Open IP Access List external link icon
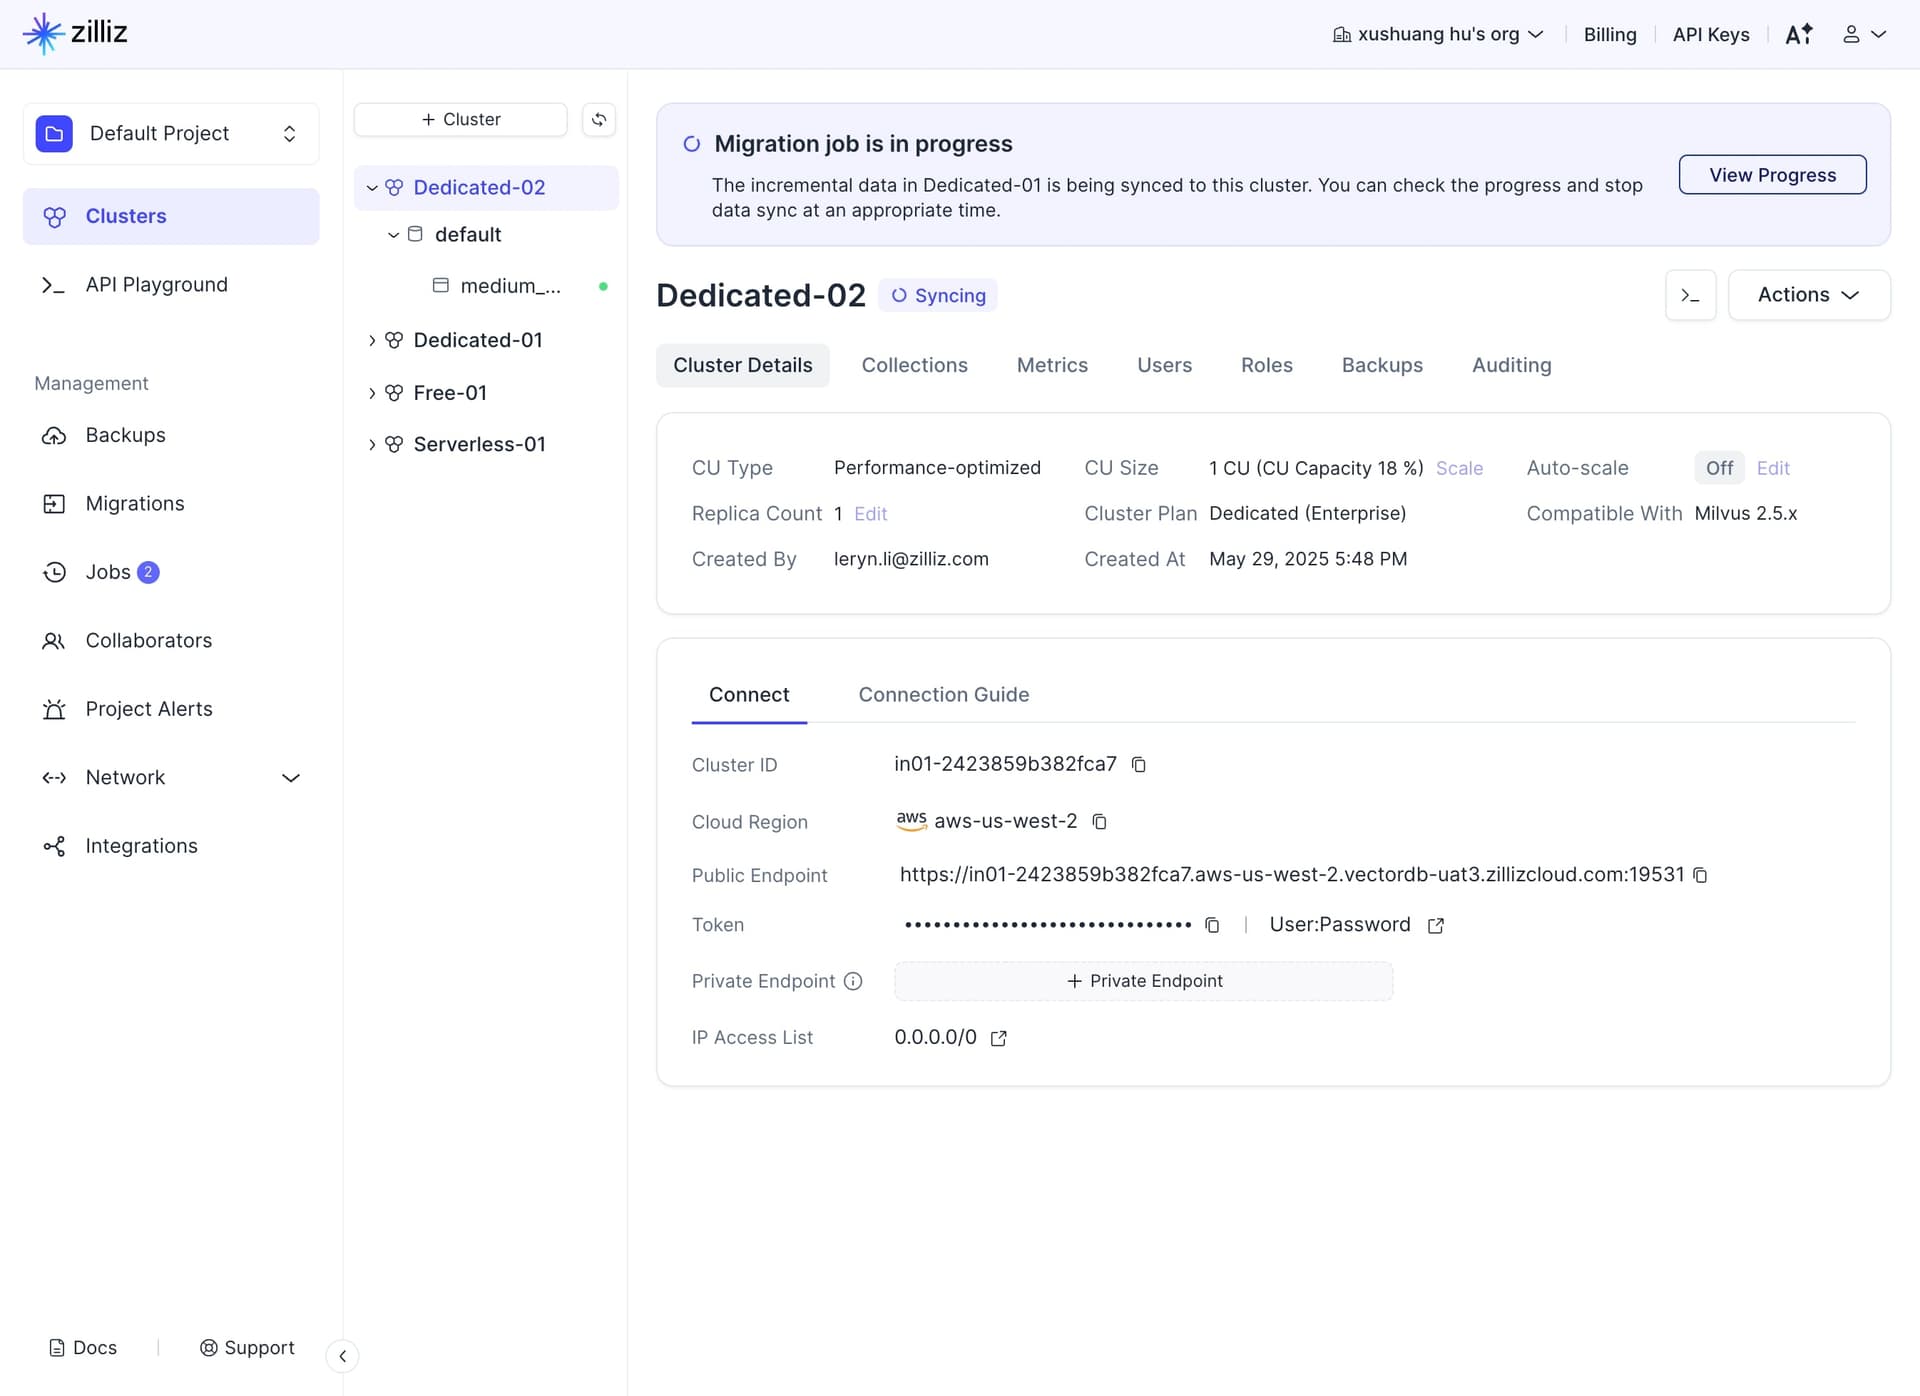1920x1396 pixels. (x=998, y=1038)
